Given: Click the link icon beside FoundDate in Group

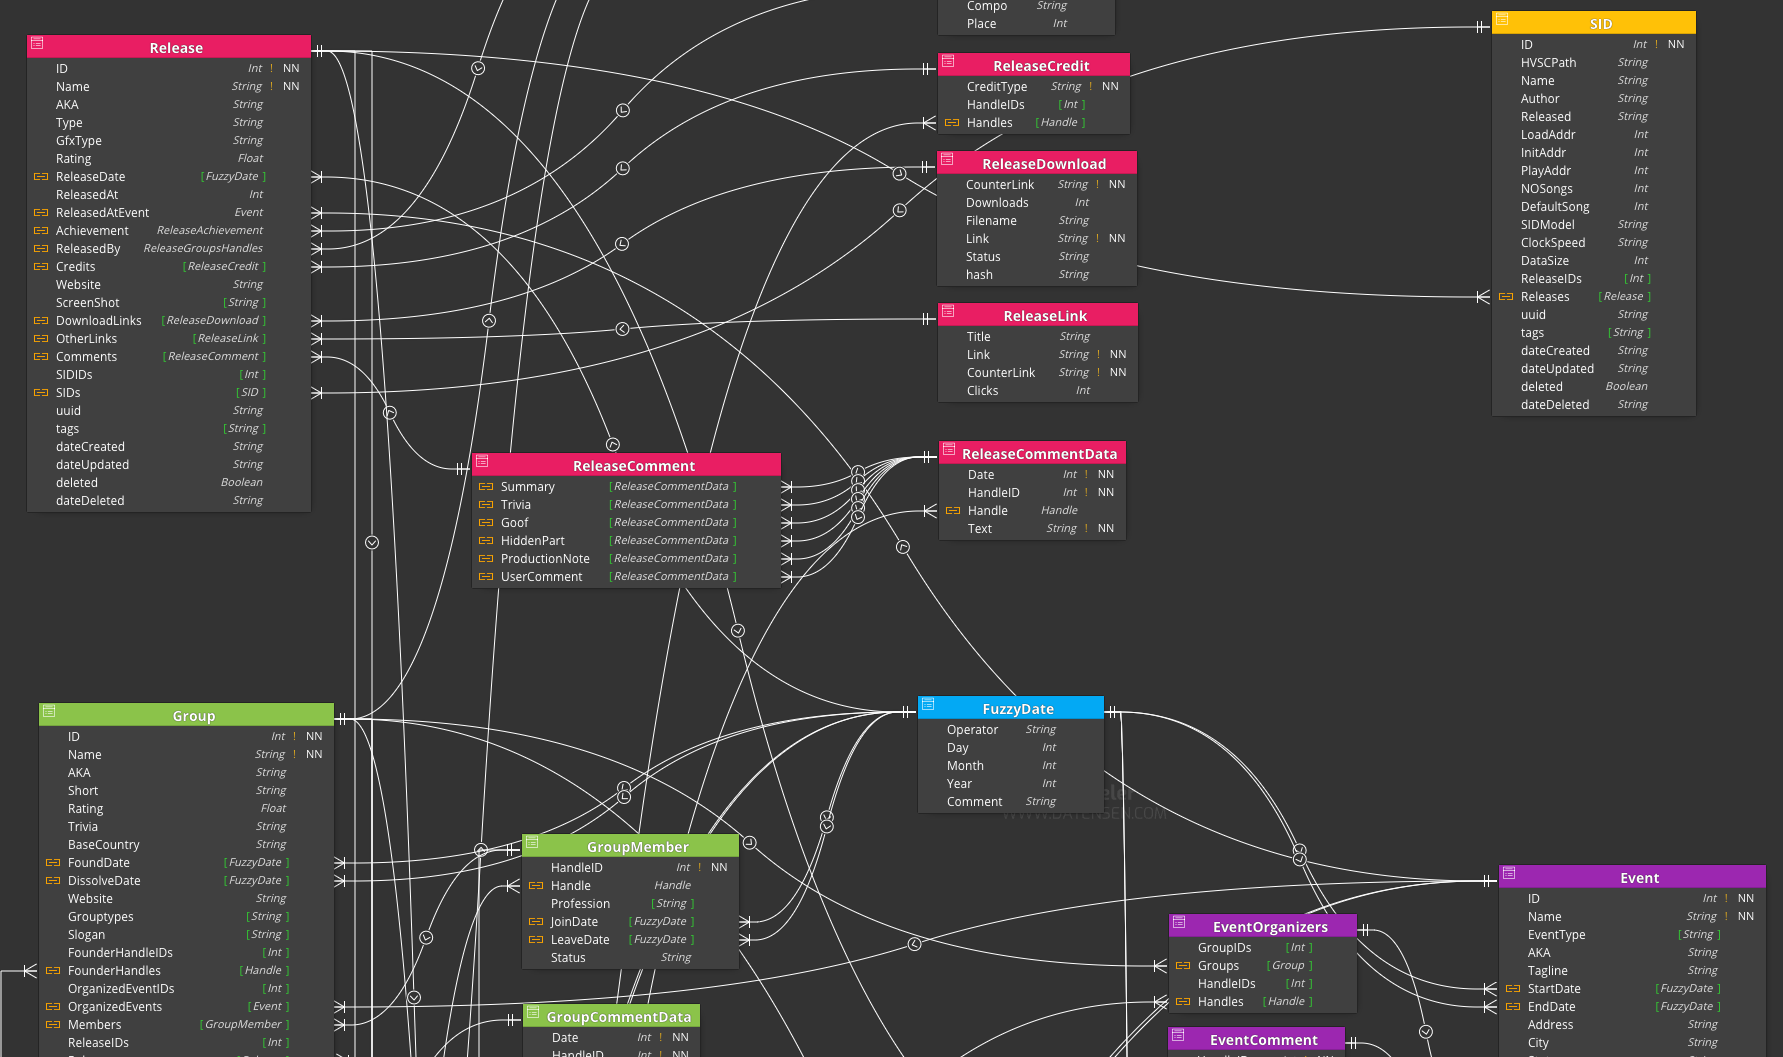Looking at the screenshot, I should click(x=52, y=862).
